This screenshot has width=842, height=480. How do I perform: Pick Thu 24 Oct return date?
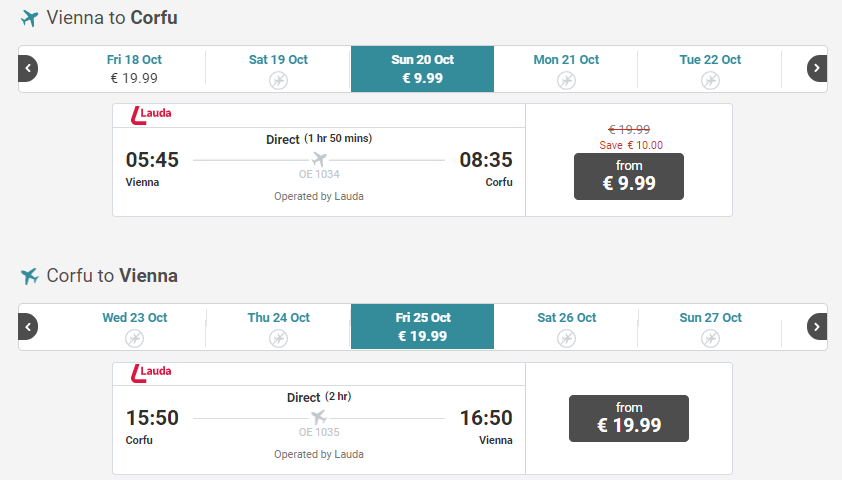point(278,327)
